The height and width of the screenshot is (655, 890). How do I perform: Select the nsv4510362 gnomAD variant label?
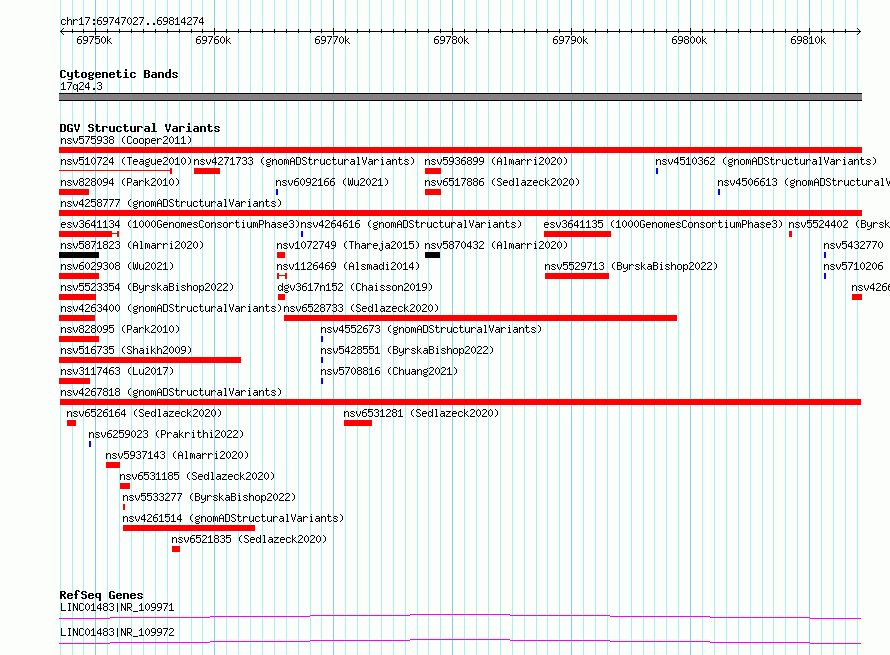[766, 161]
